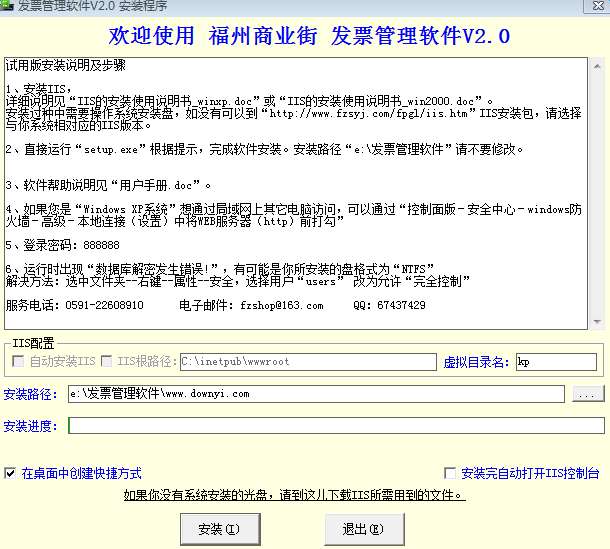Click the 安装(I) button
610x549 pixels.
220,529
